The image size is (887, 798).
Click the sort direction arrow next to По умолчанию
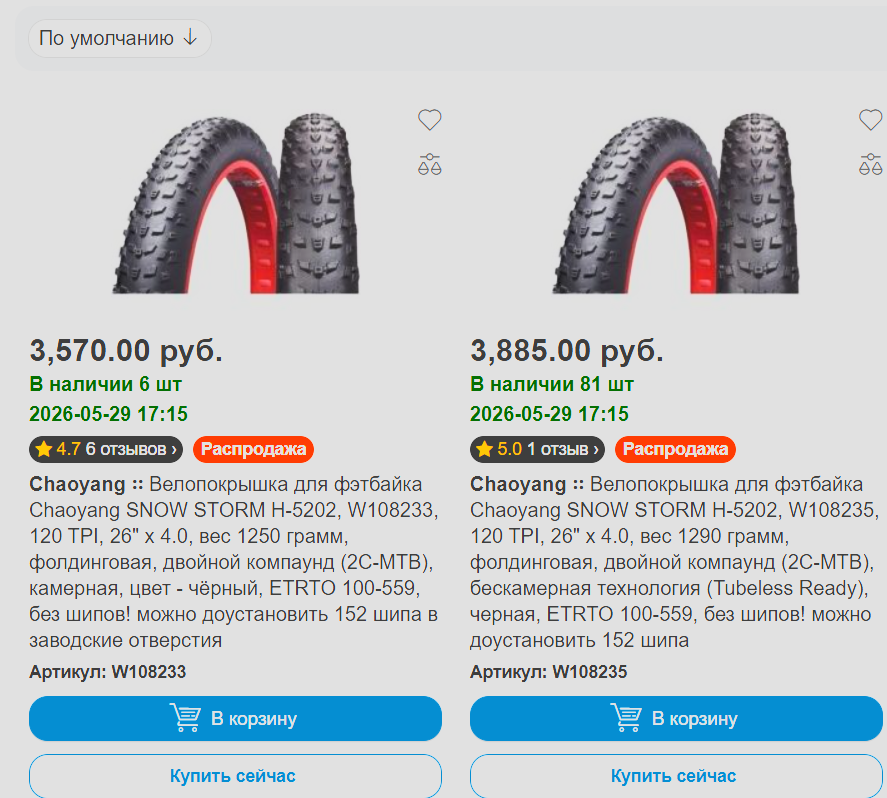point(191,38)
